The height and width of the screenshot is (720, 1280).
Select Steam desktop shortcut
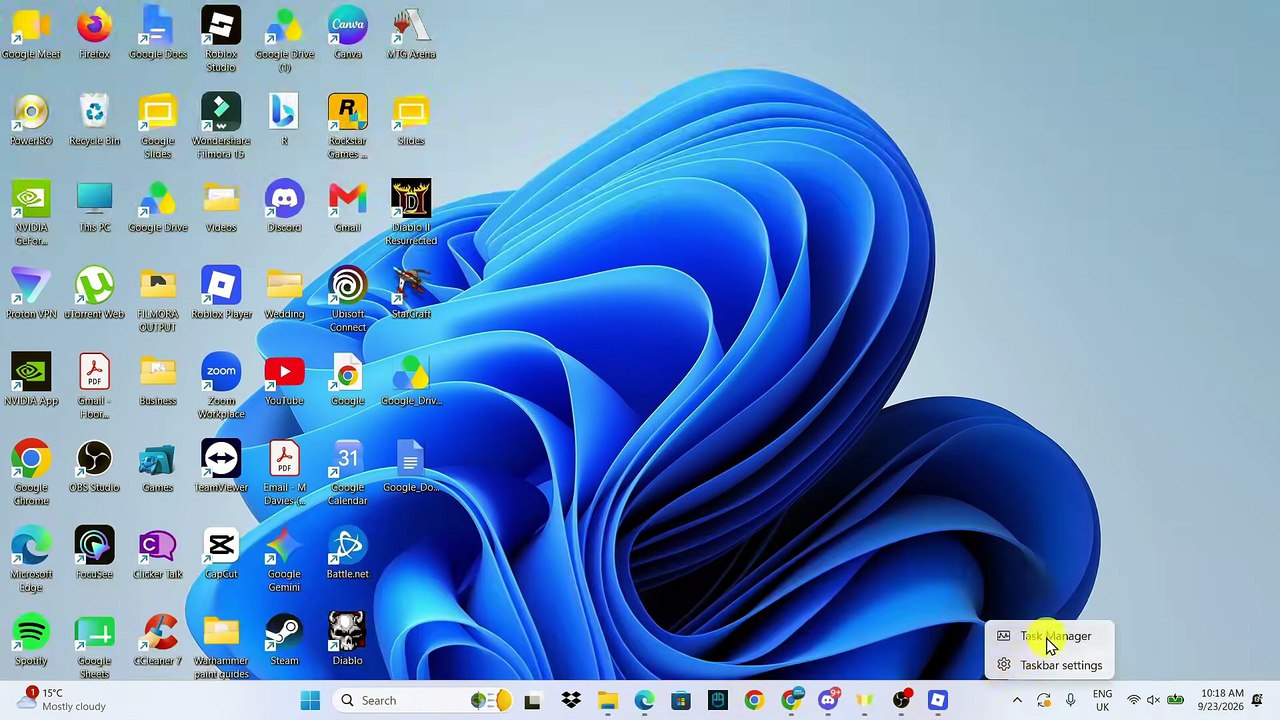click(x=284, y=640)
